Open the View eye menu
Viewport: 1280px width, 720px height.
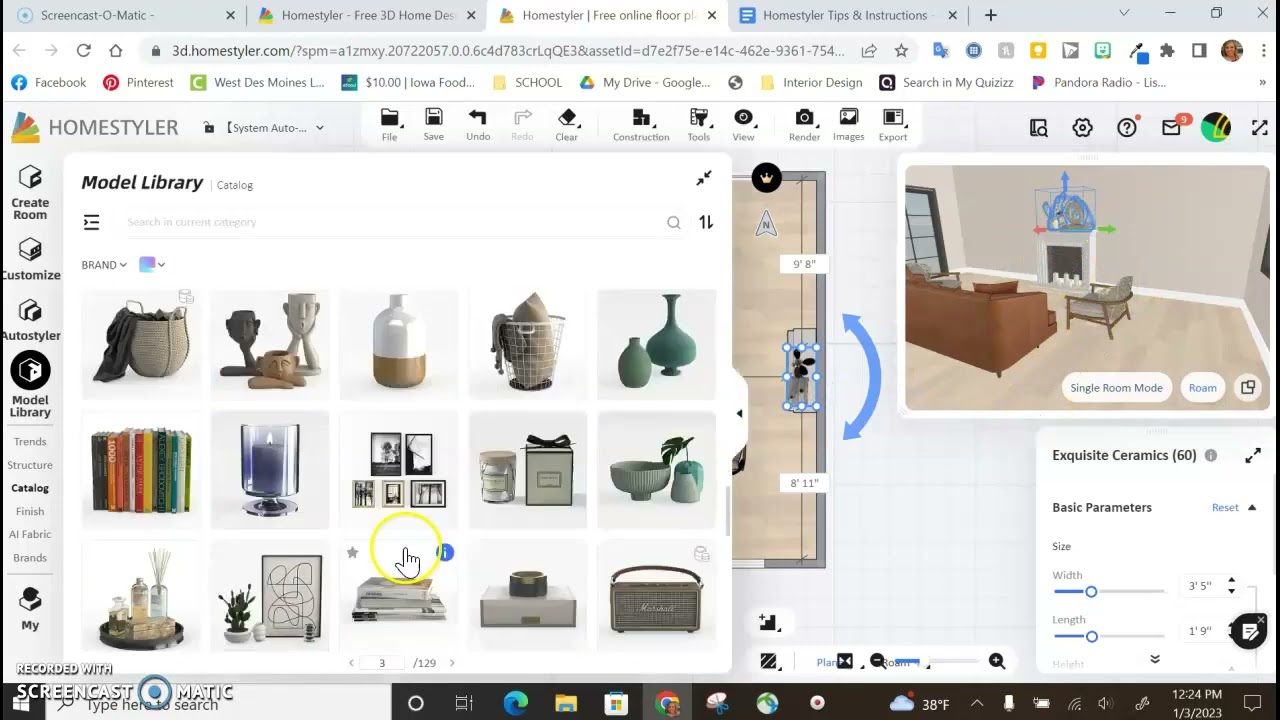(743, 124)
